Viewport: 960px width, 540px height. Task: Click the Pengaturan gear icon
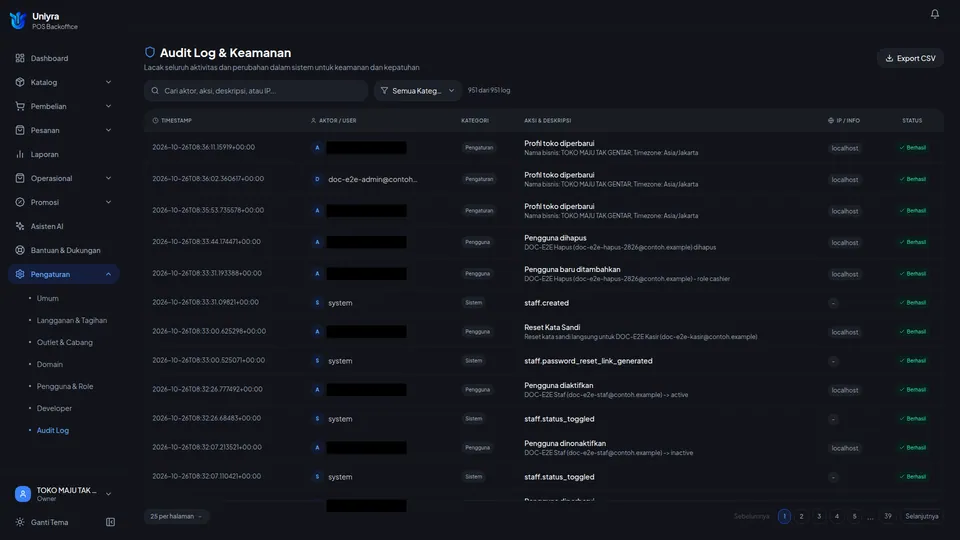click(20, 274)
